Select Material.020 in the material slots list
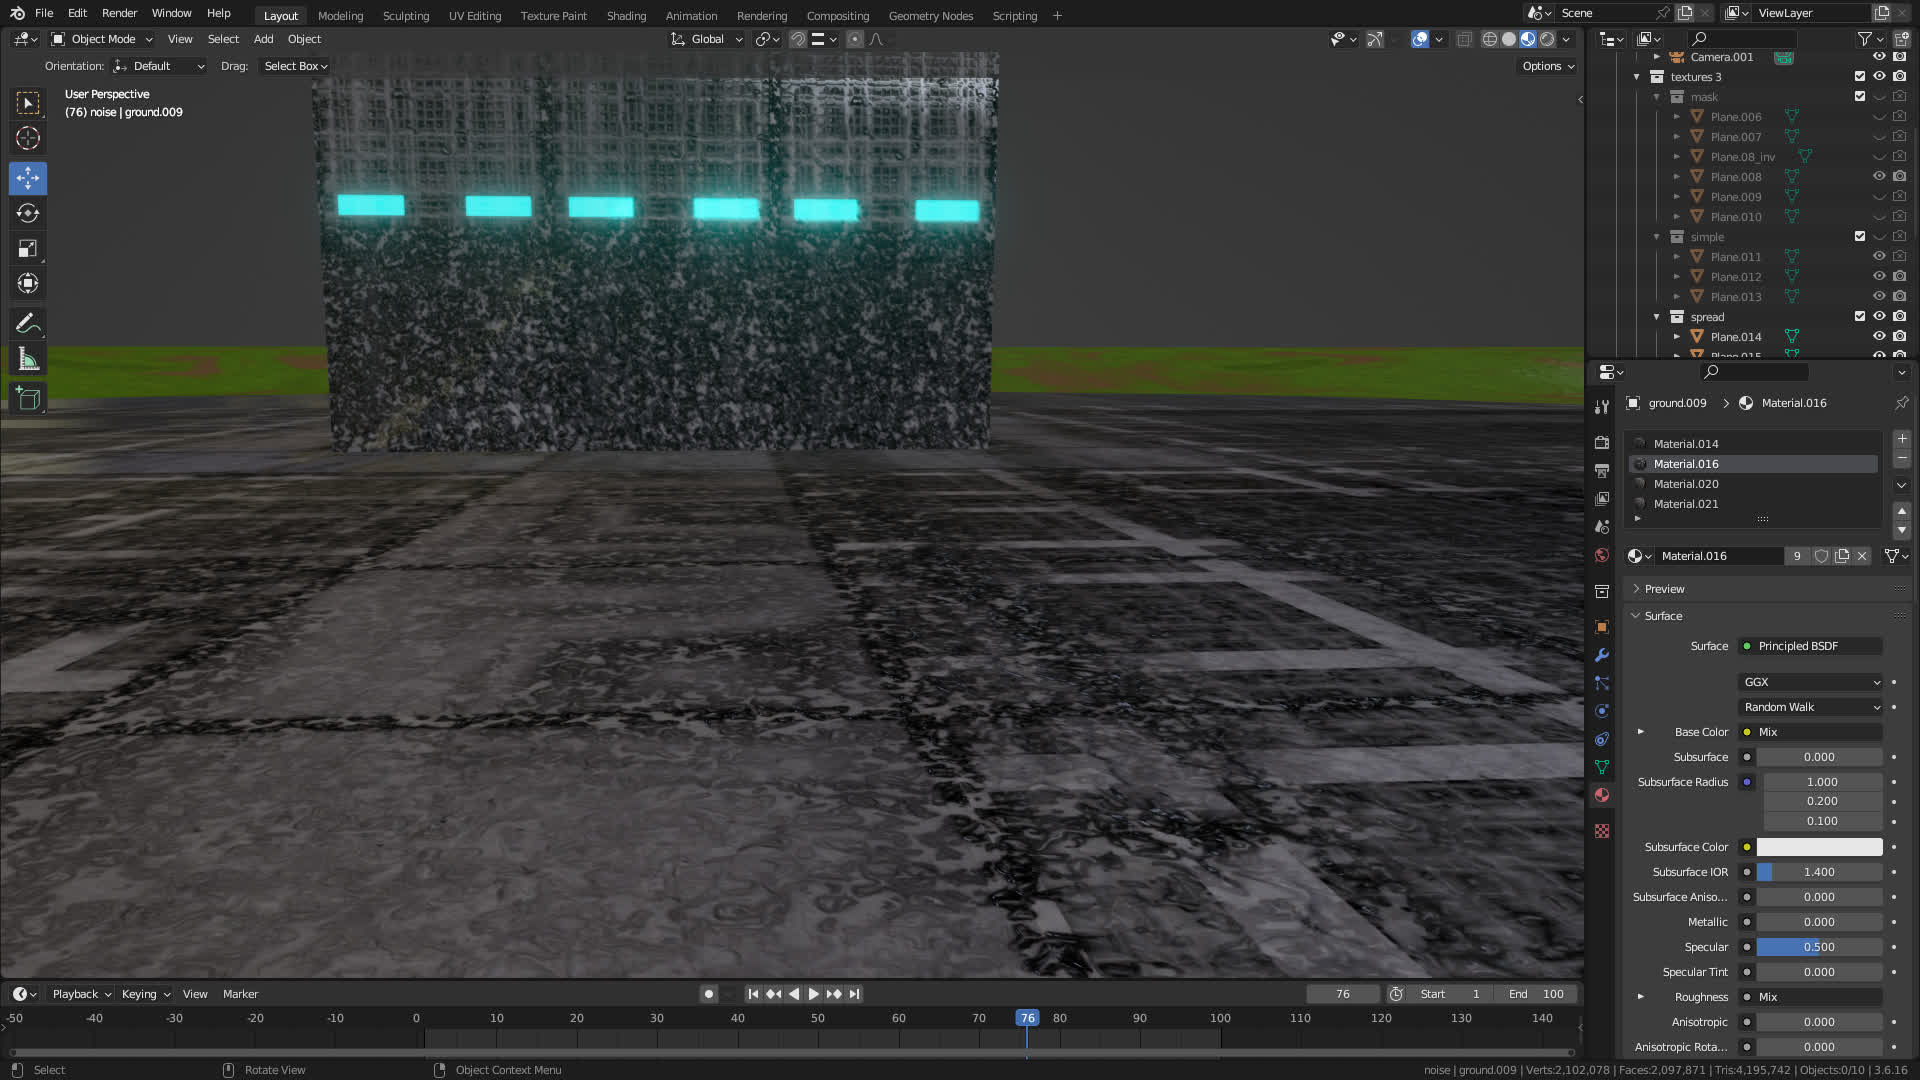Image resolution: width=1920 pixels, height=1080 pixels. [x=1686, y=484]
